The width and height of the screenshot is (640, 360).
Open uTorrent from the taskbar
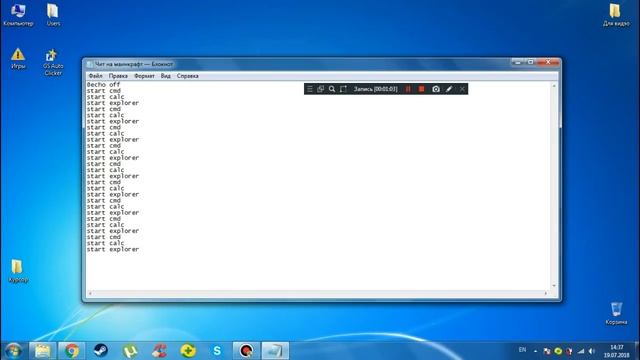click(130, 351)
